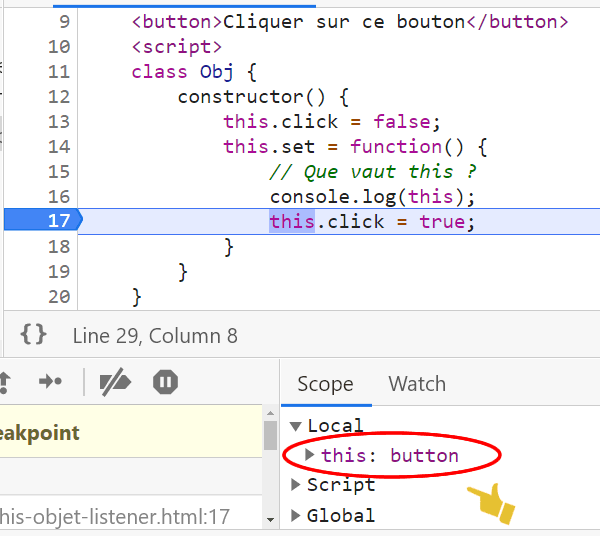Click the pretty print braces icon
The image size is (600, 536).
click(34, 335)
